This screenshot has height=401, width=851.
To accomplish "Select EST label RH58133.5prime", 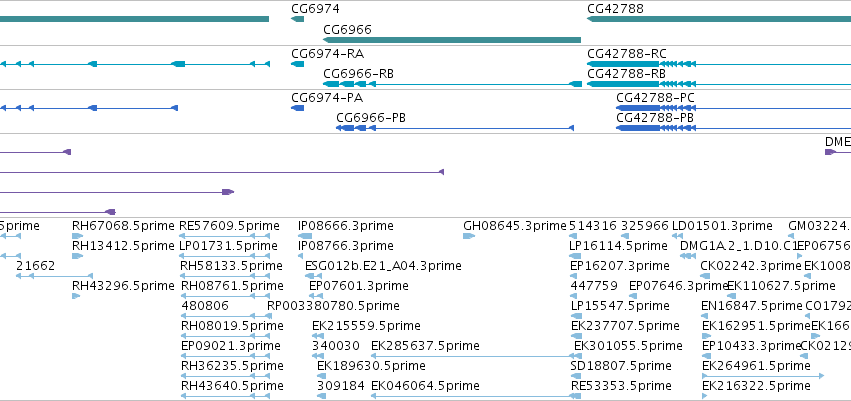I will pos(232,266).
